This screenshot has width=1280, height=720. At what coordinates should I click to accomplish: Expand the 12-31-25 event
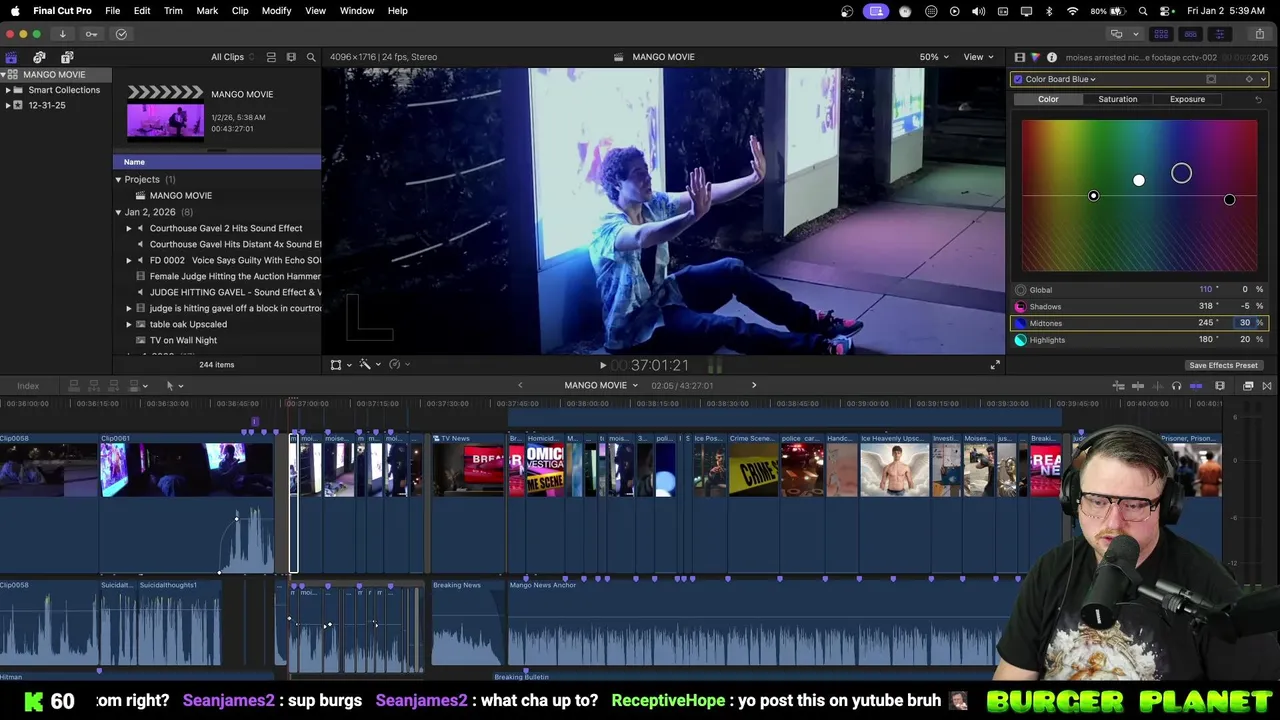pos(8,105)
